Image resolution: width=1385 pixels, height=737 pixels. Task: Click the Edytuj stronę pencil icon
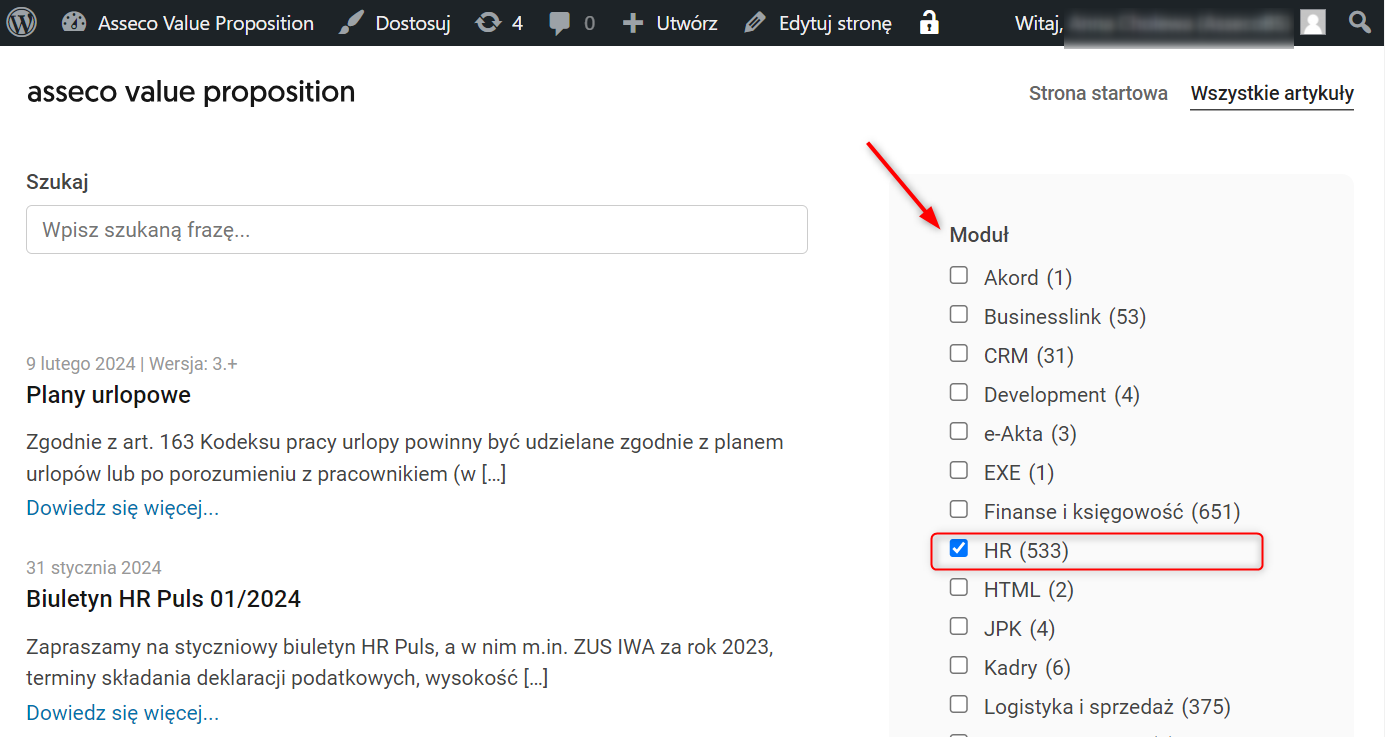point(756,22)
